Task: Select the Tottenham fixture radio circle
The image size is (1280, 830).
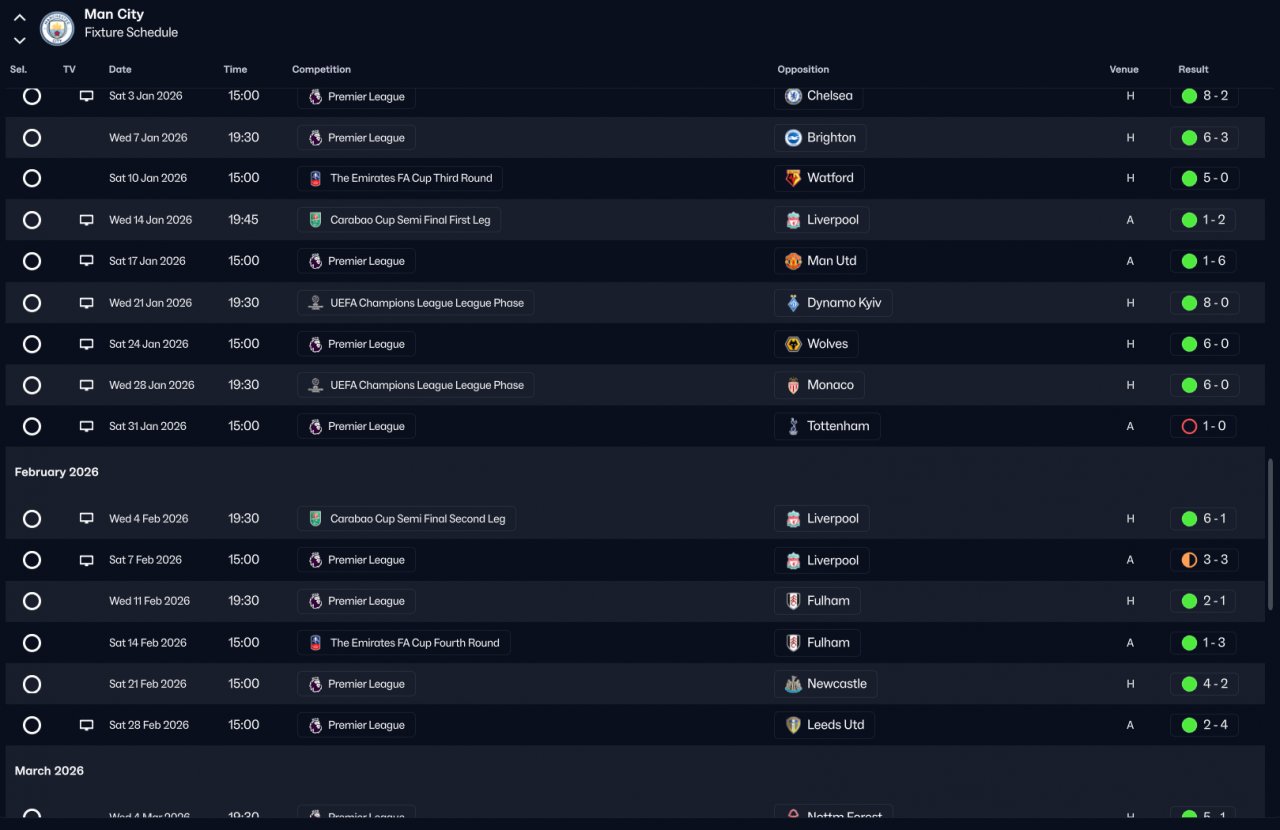Action: (x=32, y=426)
